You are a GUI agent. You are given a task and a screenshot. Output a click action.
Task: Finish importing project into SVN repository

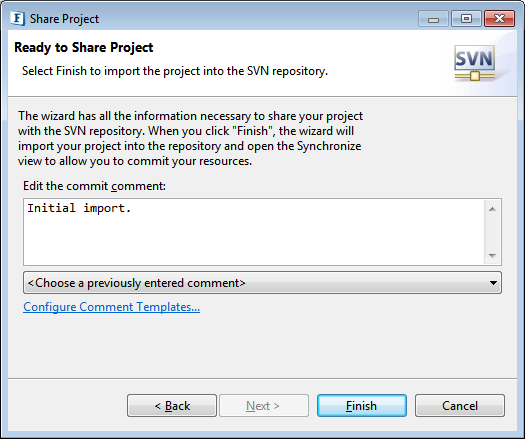click(362, 406)
